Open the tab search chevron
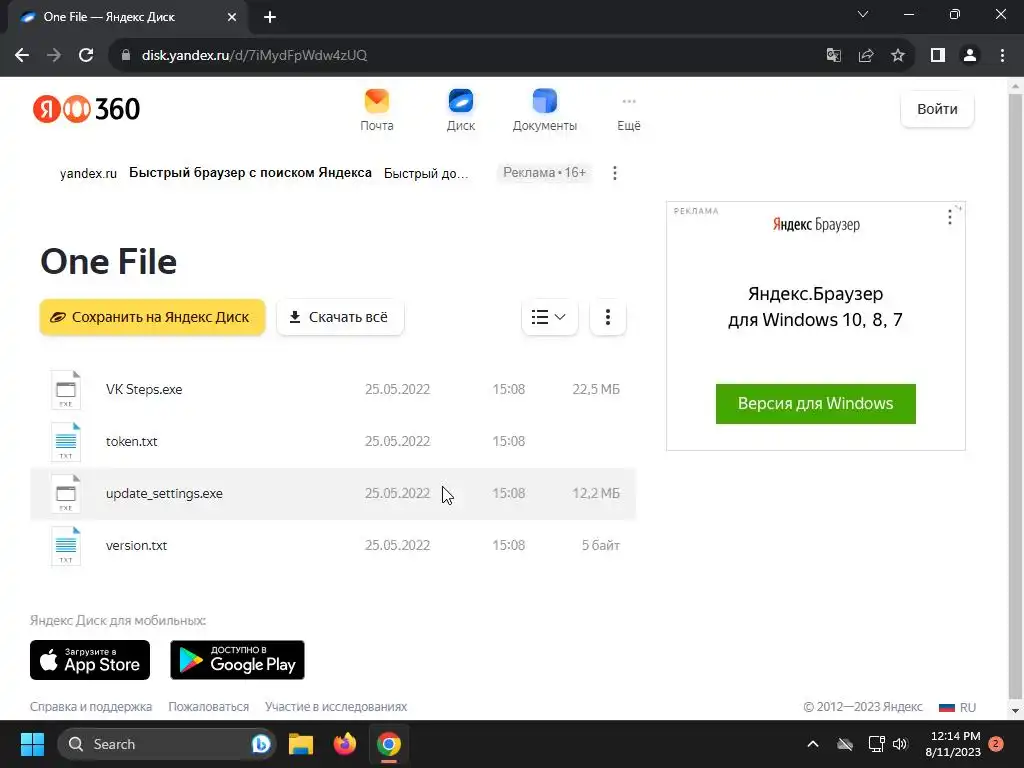Viewport: 1024px width, 768px height. click(x=863, y=14)
